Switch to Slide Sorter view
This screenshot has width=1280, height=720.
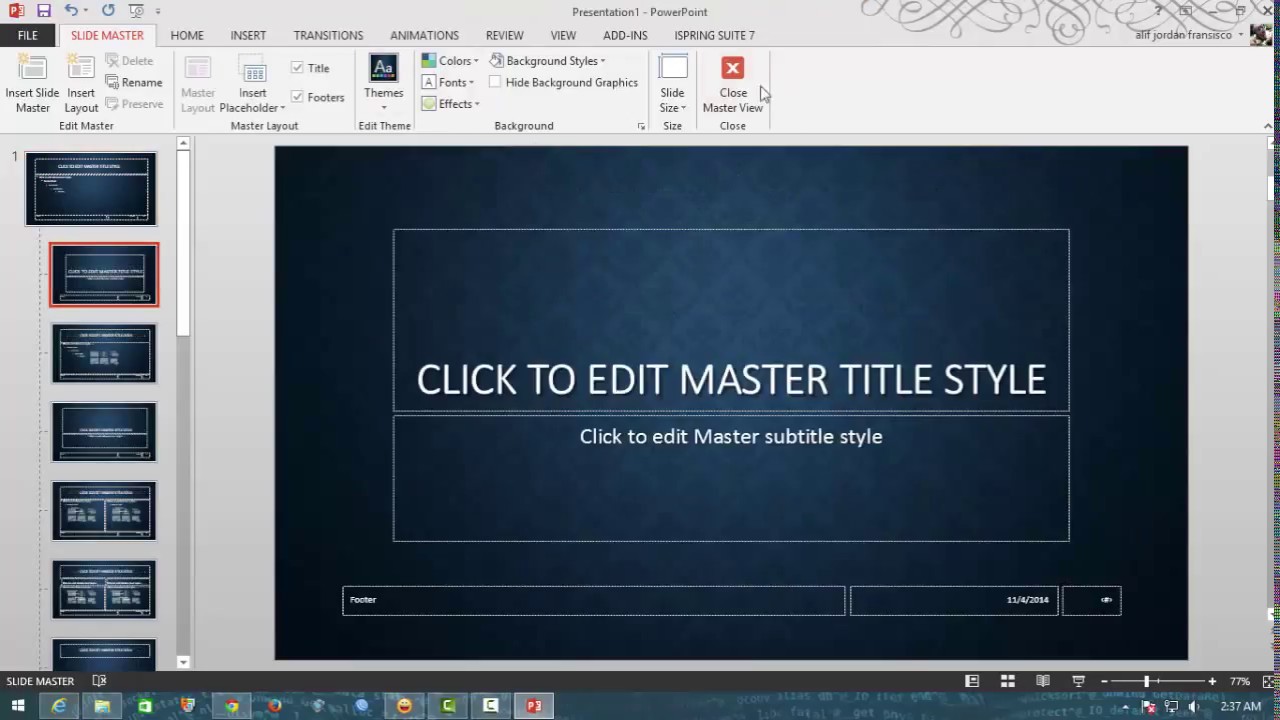(x=1008, y=681)
